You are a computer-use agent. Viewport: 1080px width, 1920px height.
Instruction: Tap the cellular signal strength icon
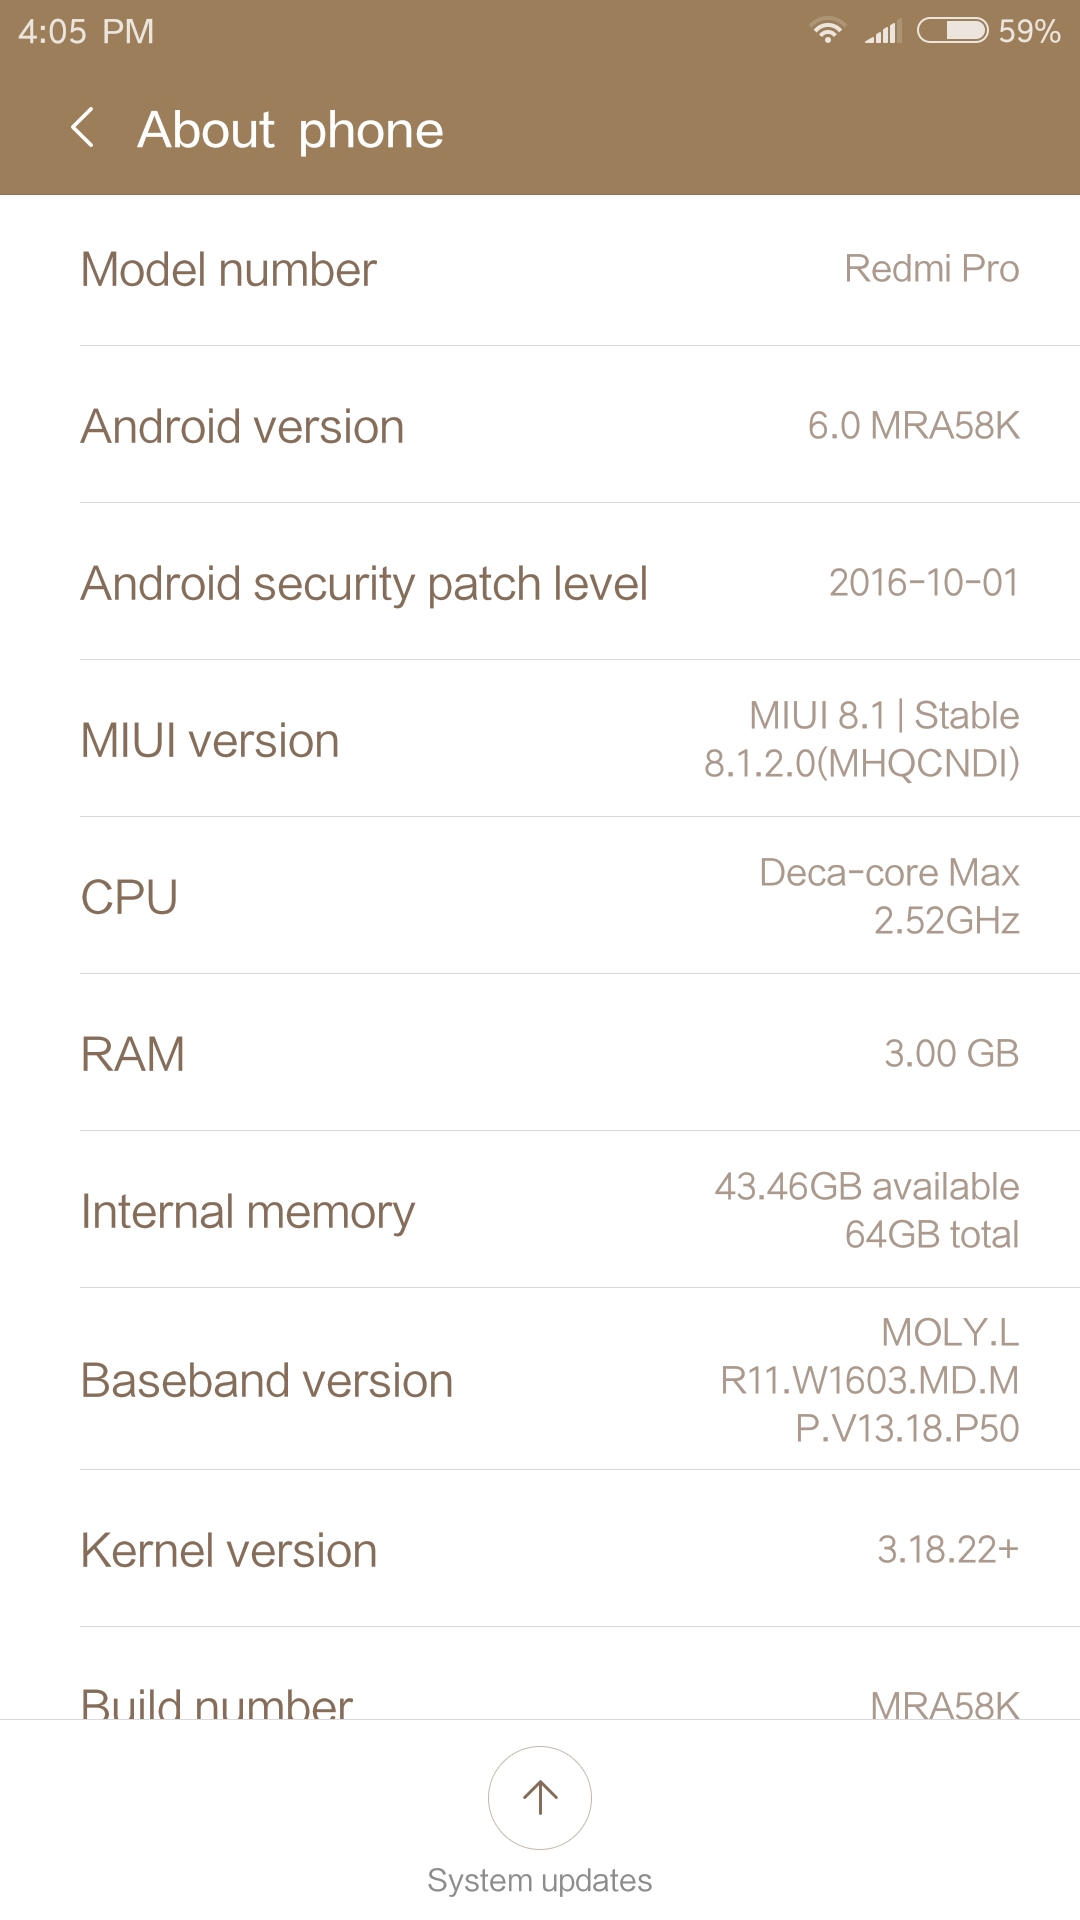[x=883, y=31]
